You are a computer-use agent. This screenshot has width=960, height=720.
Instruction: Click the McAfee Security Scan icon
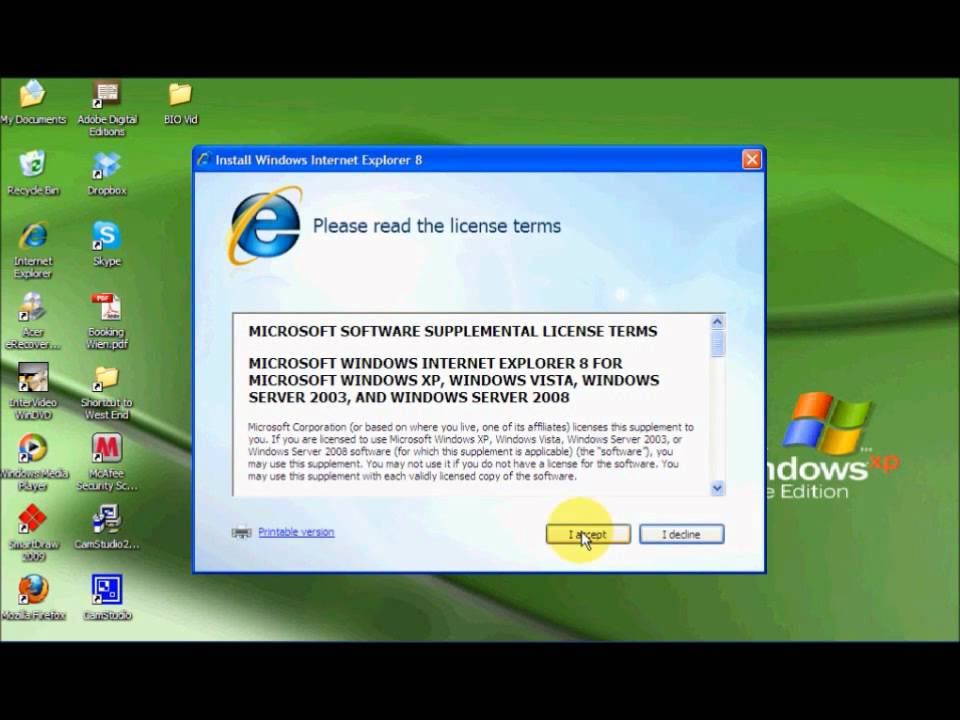click(107, 462)
